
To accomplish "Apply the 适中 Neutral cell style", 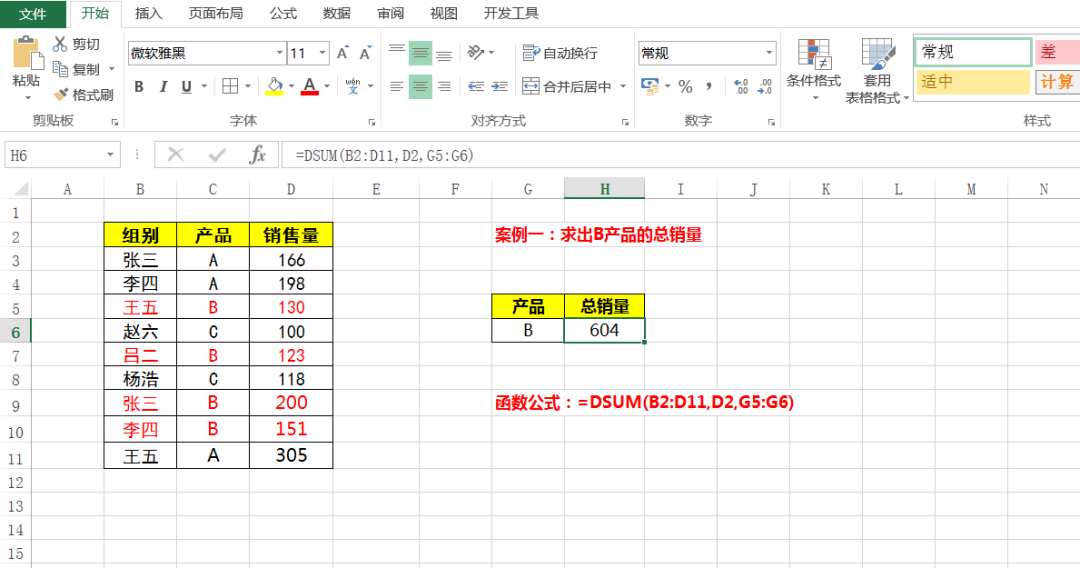I will coord(973,82).
